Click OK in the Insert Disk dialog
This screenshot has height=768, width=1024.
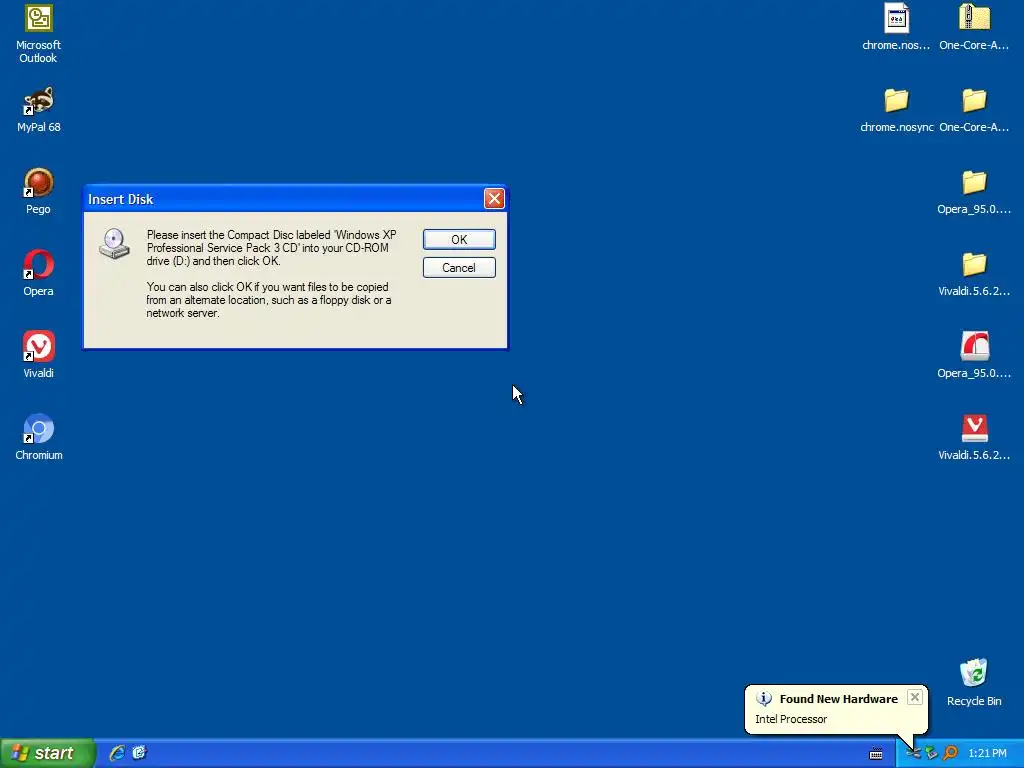coord(459,240)
